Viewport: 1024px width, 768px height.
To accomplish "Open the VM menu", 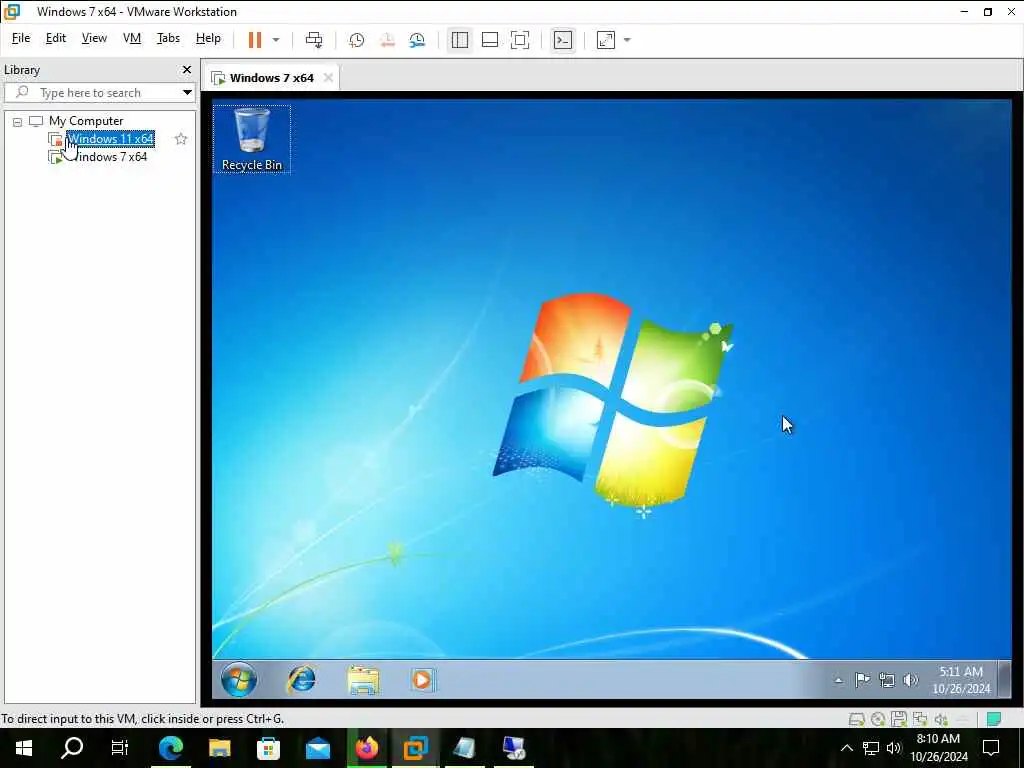I will (132, 38).
